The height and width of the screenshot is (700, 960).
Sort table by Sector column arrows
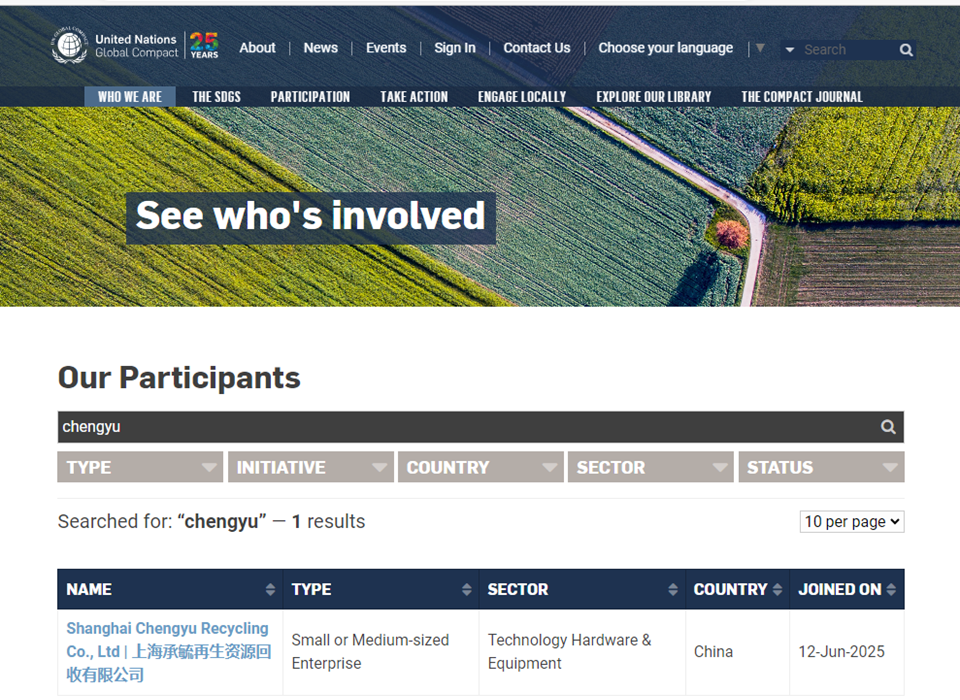tap(673, 589)
